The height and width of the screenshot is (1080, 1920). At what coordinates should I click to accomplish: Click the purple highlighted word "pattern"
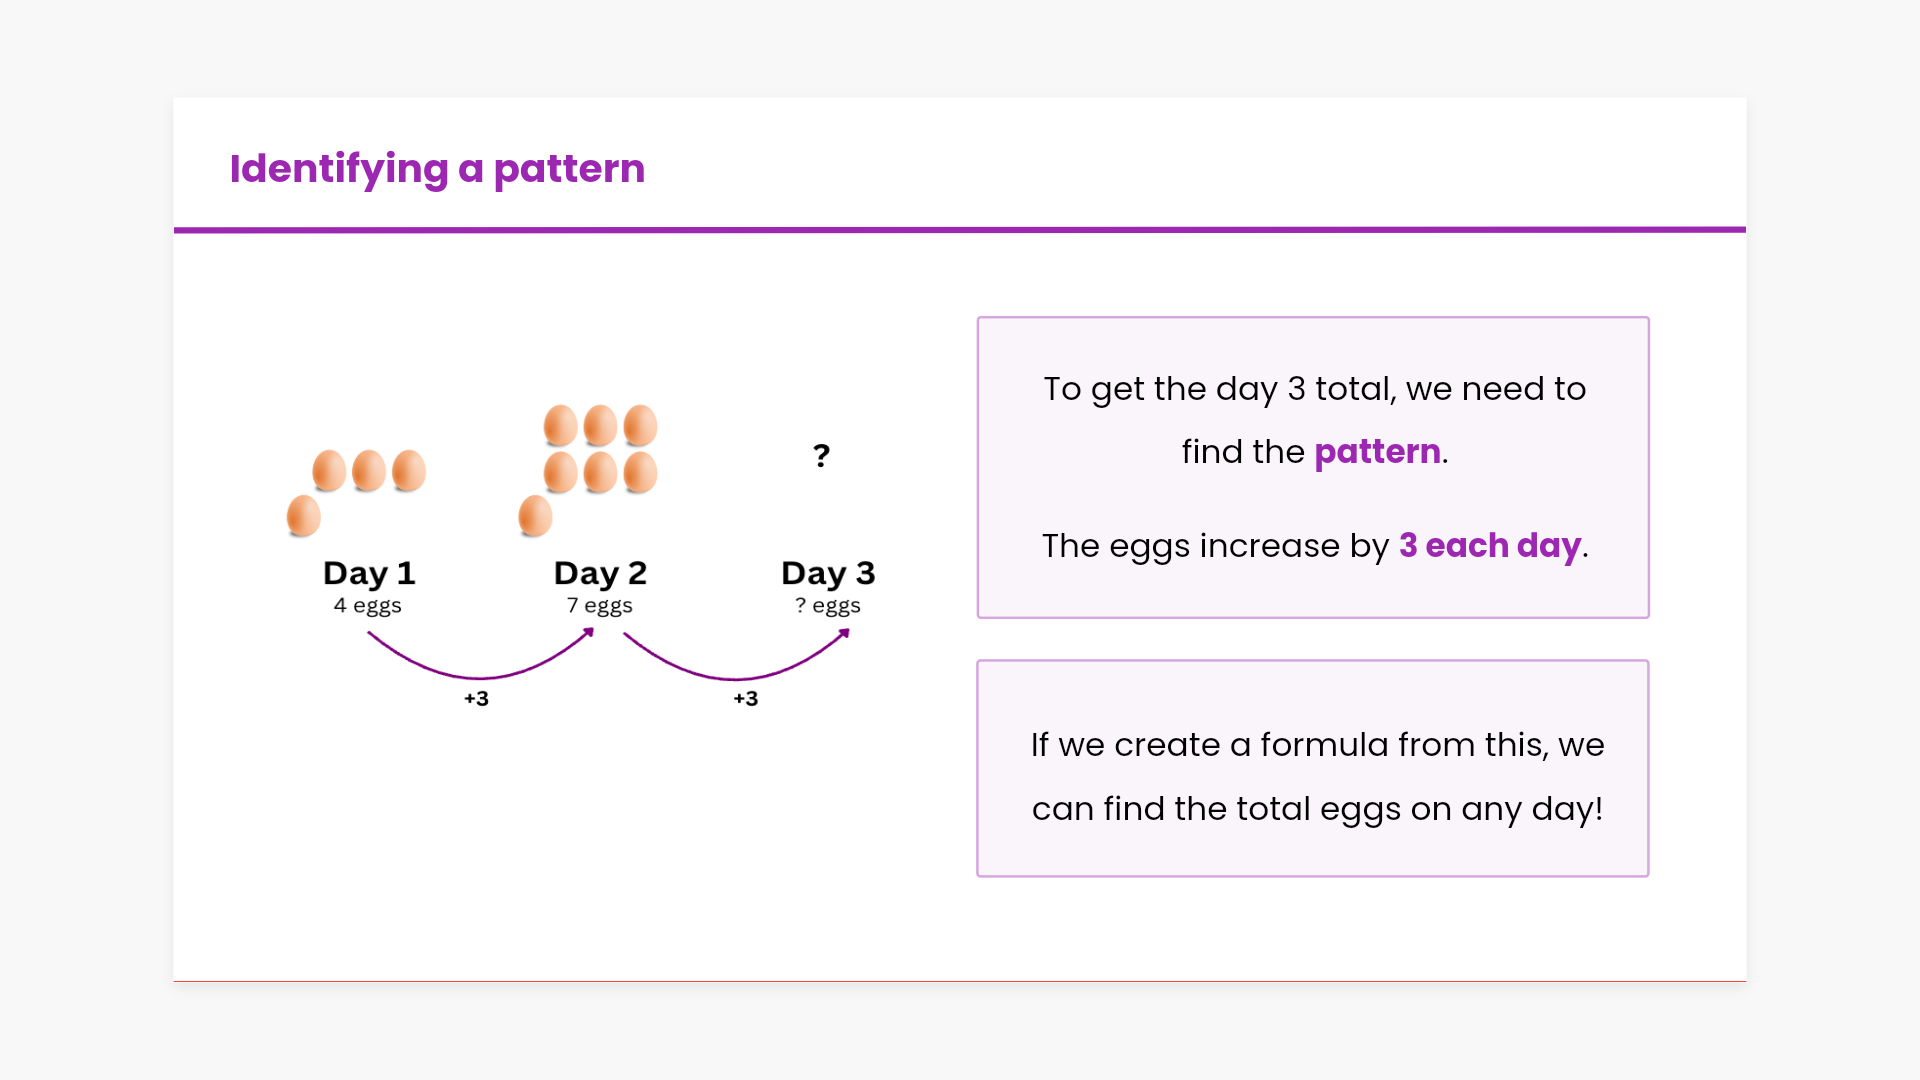(1377, 452)
